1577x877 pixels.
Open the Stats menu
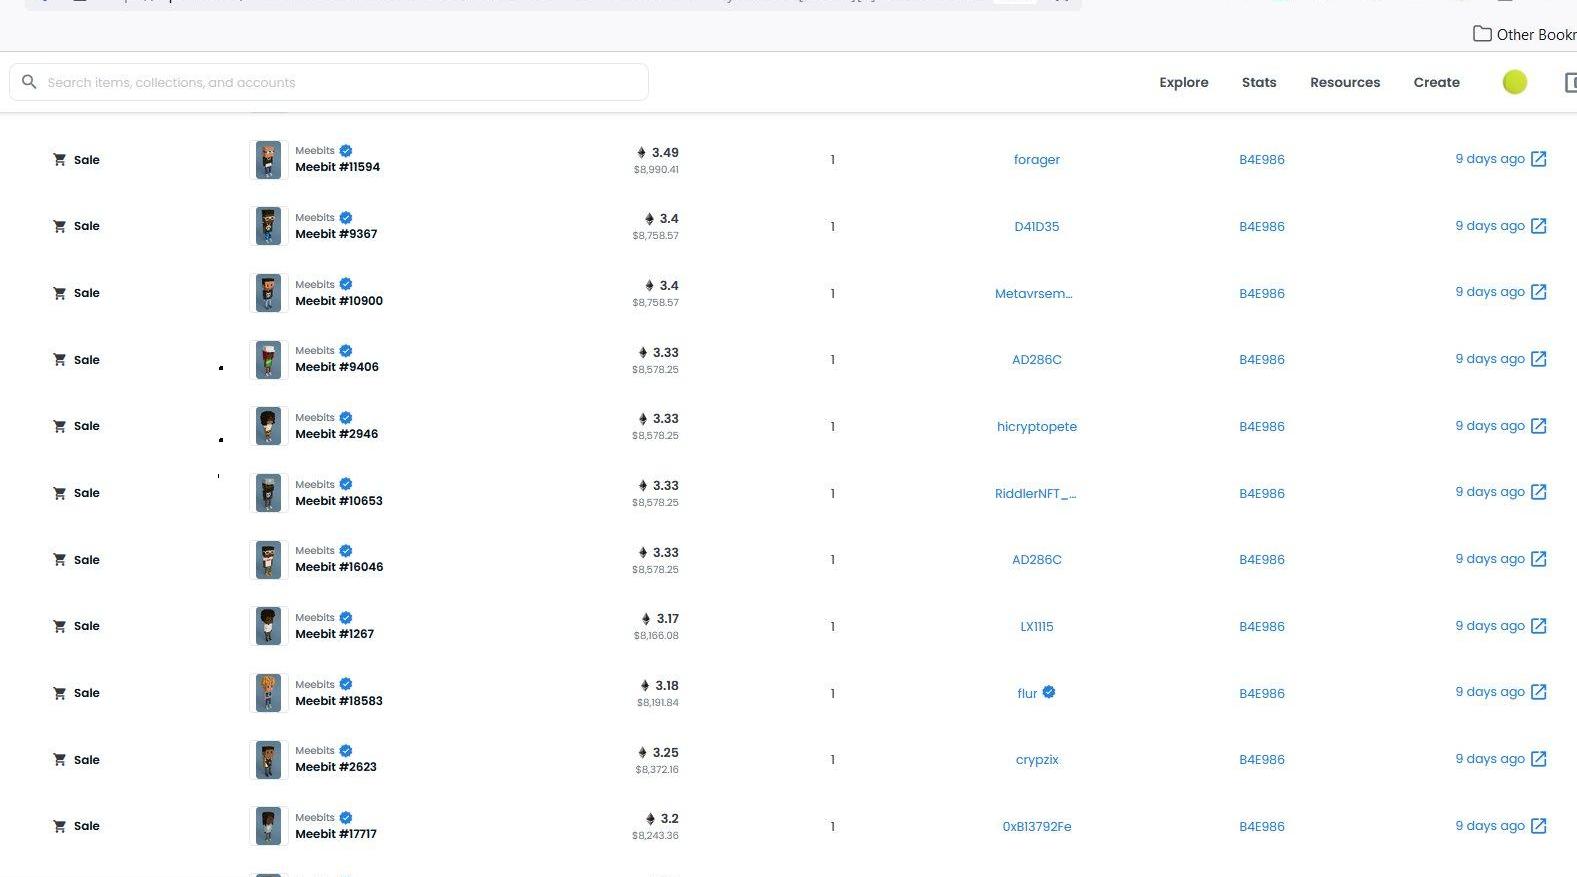pos(1258,82)
